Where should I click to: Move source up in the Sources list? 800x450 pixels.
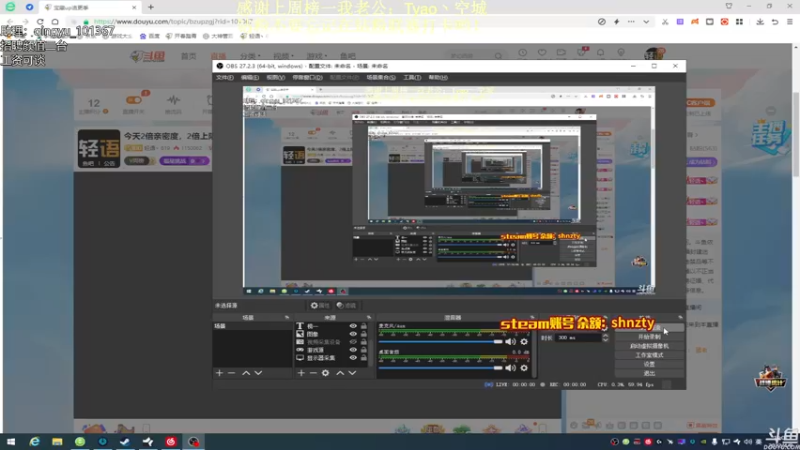[340, 373]
